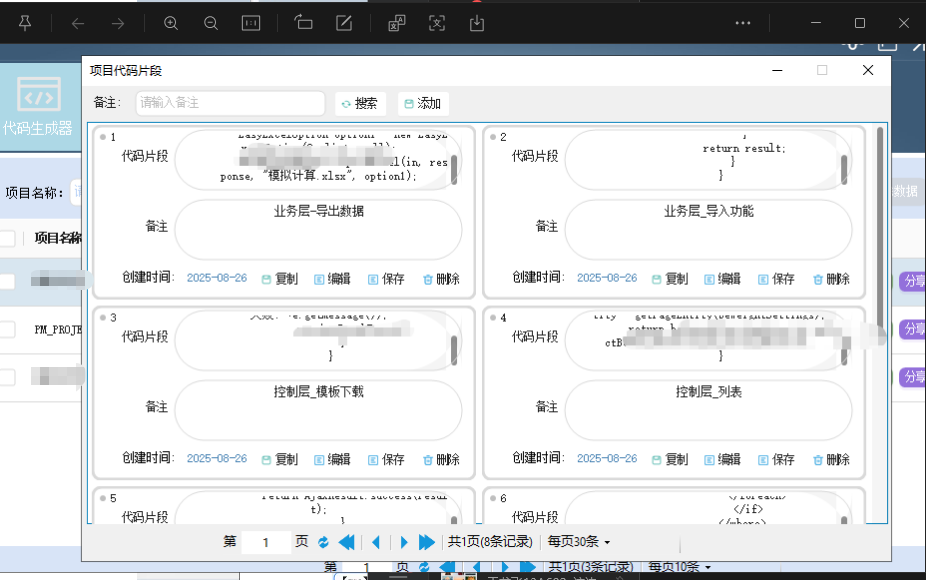Click the 业务层-导出数据 remark field
This screenshot has width=926, height=580.
click(318, 230)
